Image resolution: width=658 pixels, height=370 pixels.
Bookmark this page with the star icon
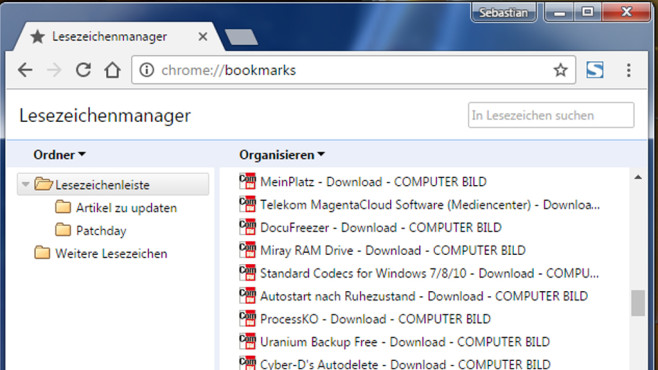pyautogui.click(x=560, y=70)
